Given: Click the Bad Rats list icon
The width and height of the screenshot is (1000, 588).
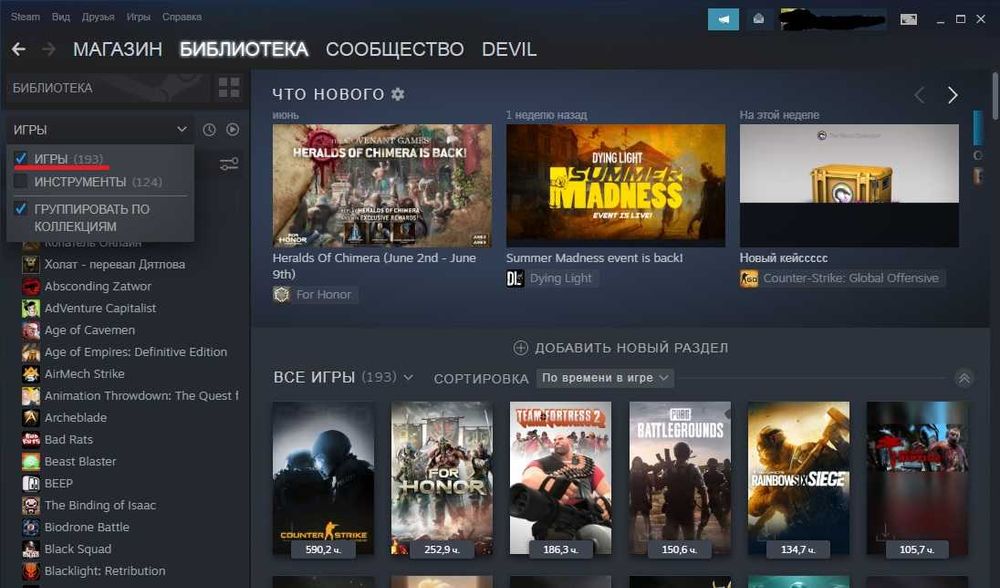Looking at the screenshot, I should [x=31, y=439].
